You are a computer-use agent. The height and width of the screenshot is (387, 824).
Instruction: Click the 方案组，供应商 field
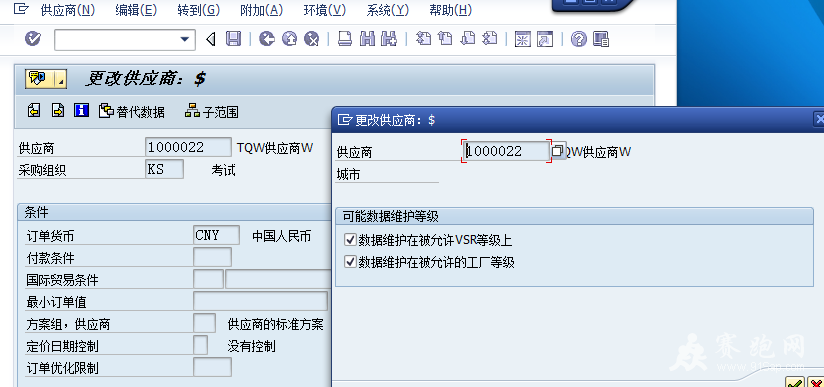[x=204, y=323]
